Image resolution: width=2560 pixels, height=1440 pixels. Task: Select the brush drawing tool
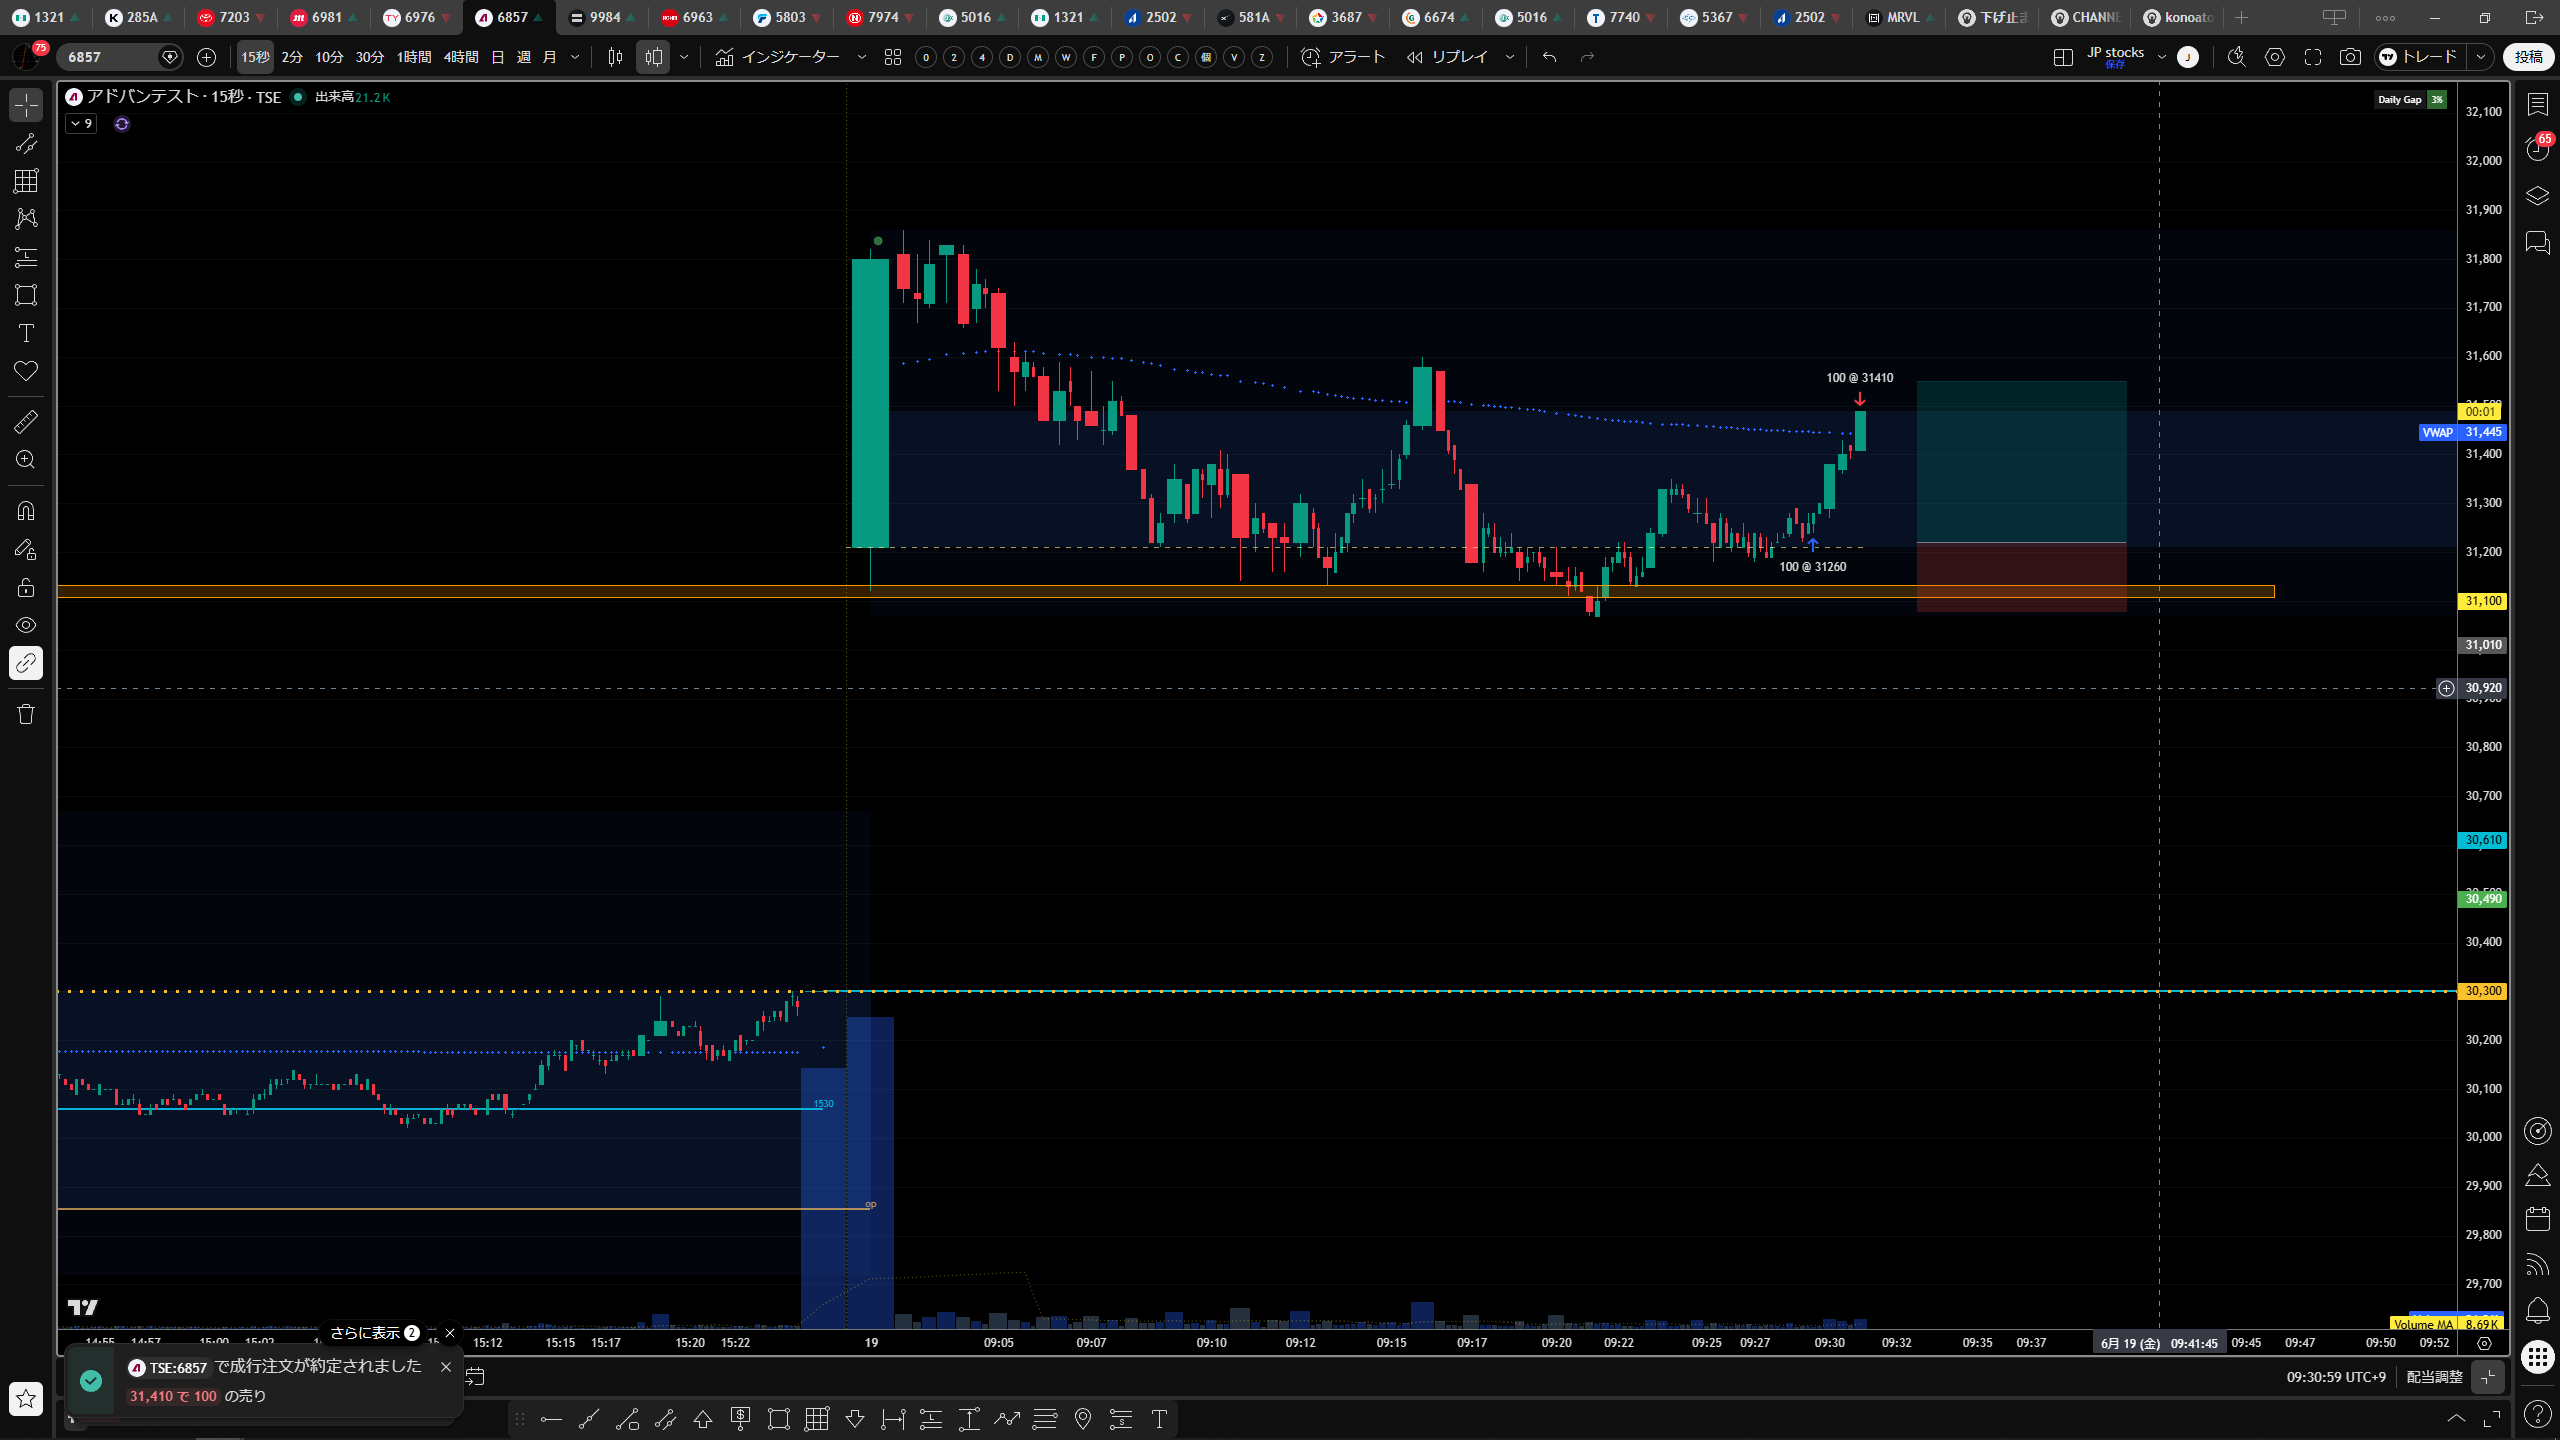26,143
